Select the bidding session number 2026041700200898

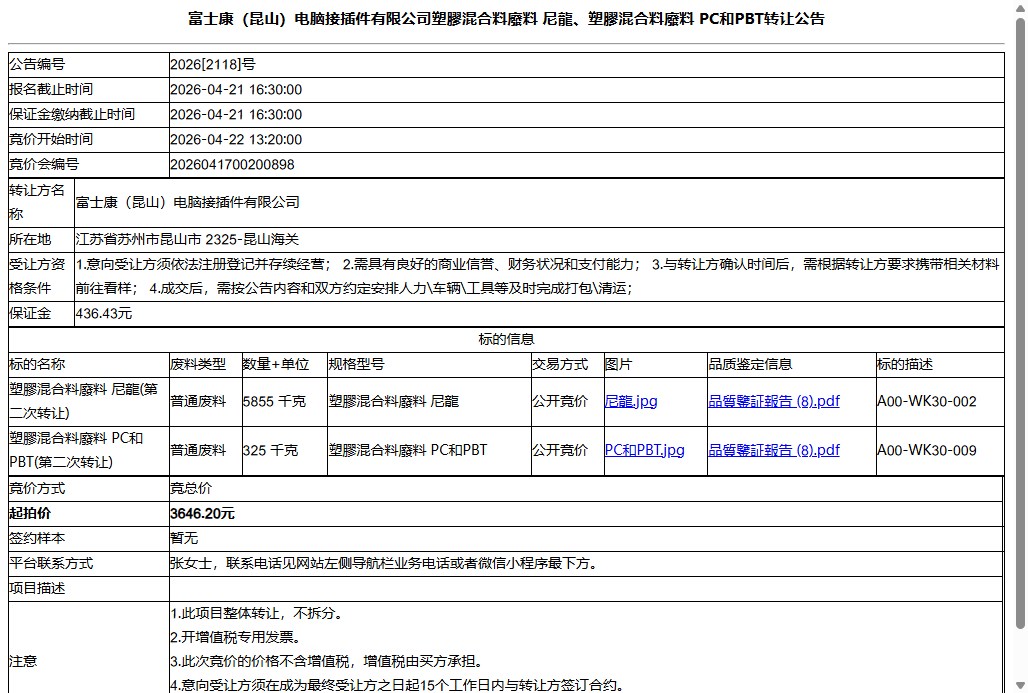232,165
